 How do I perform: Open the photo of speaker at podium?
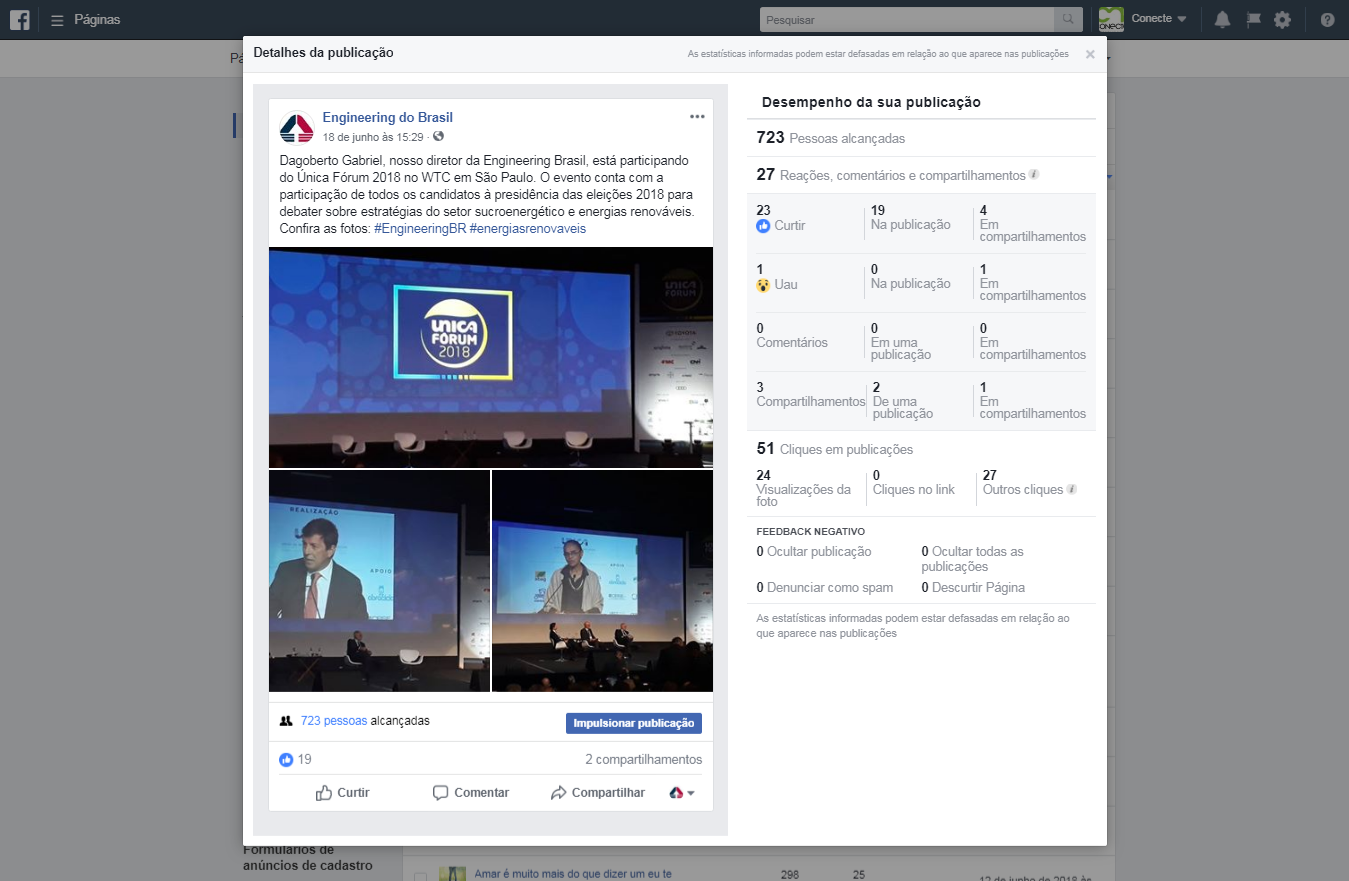click(602, 581)
